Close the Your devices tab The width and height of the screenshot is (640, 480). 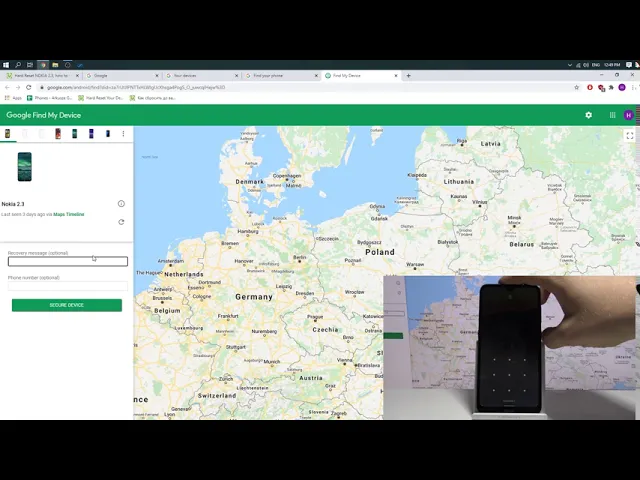(236, 76)
